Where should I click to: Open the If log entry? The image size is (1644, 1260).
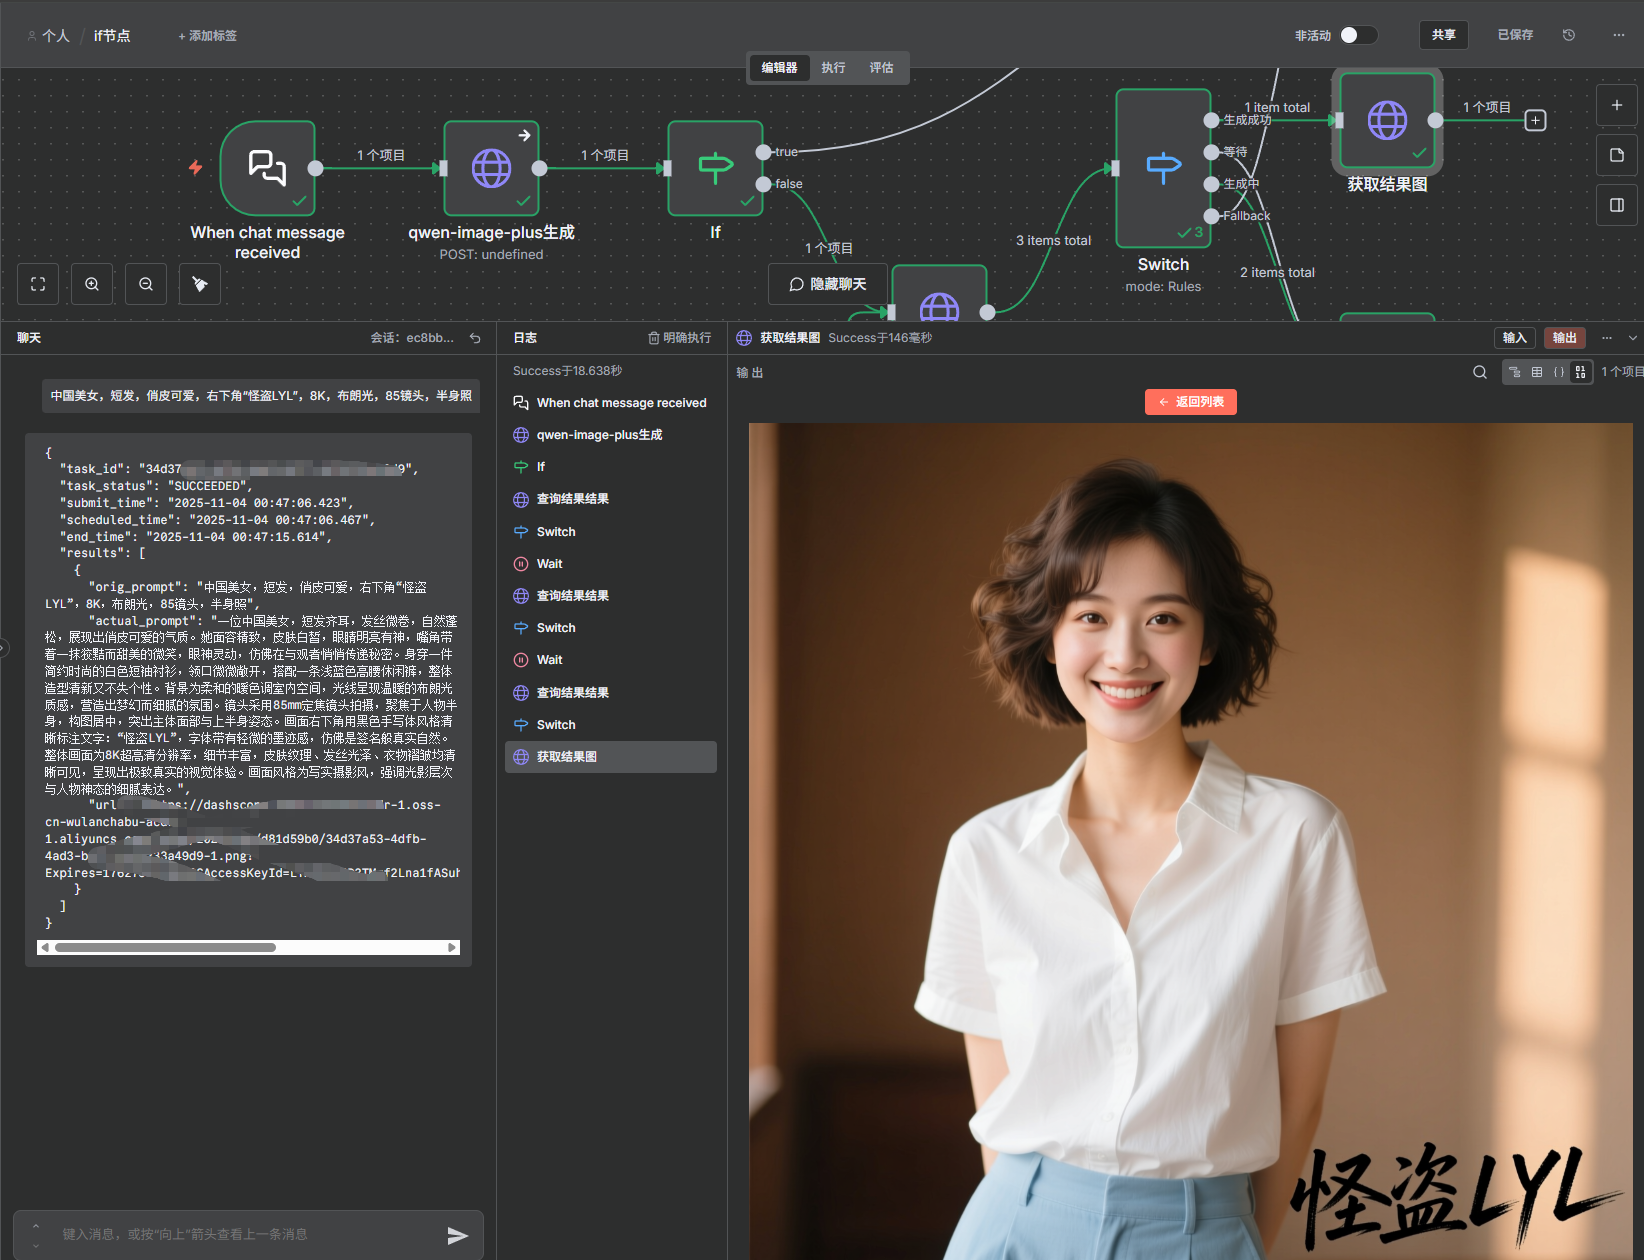[611, 467]
